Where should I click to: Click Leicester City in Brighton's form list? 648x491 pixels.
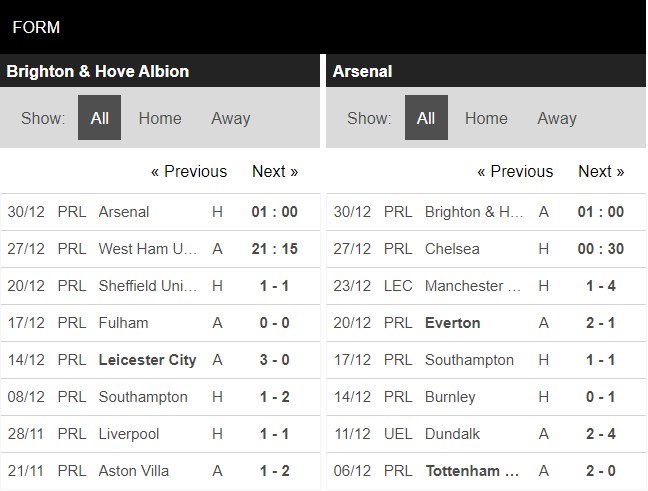click(x=147, y=360)
